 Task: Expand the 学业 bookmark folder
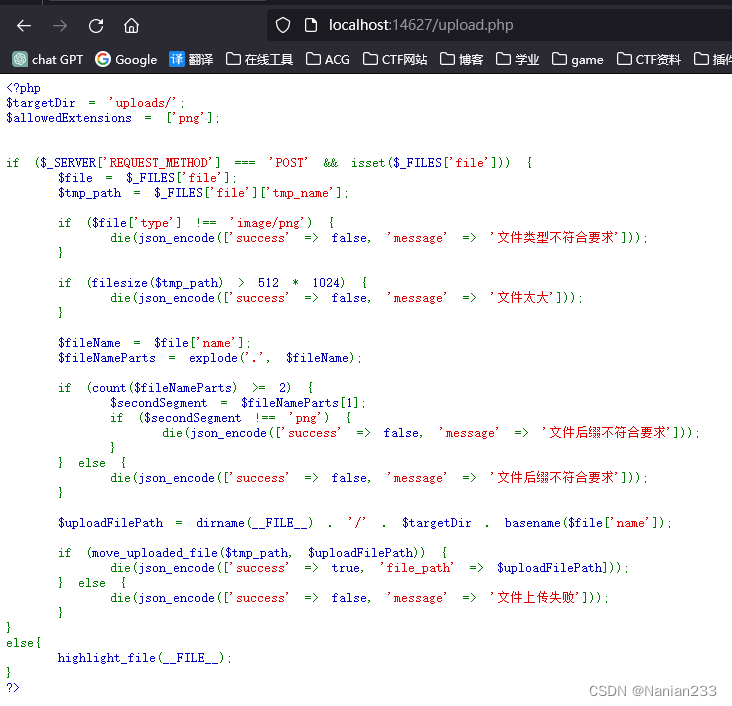tap(517, 59)
